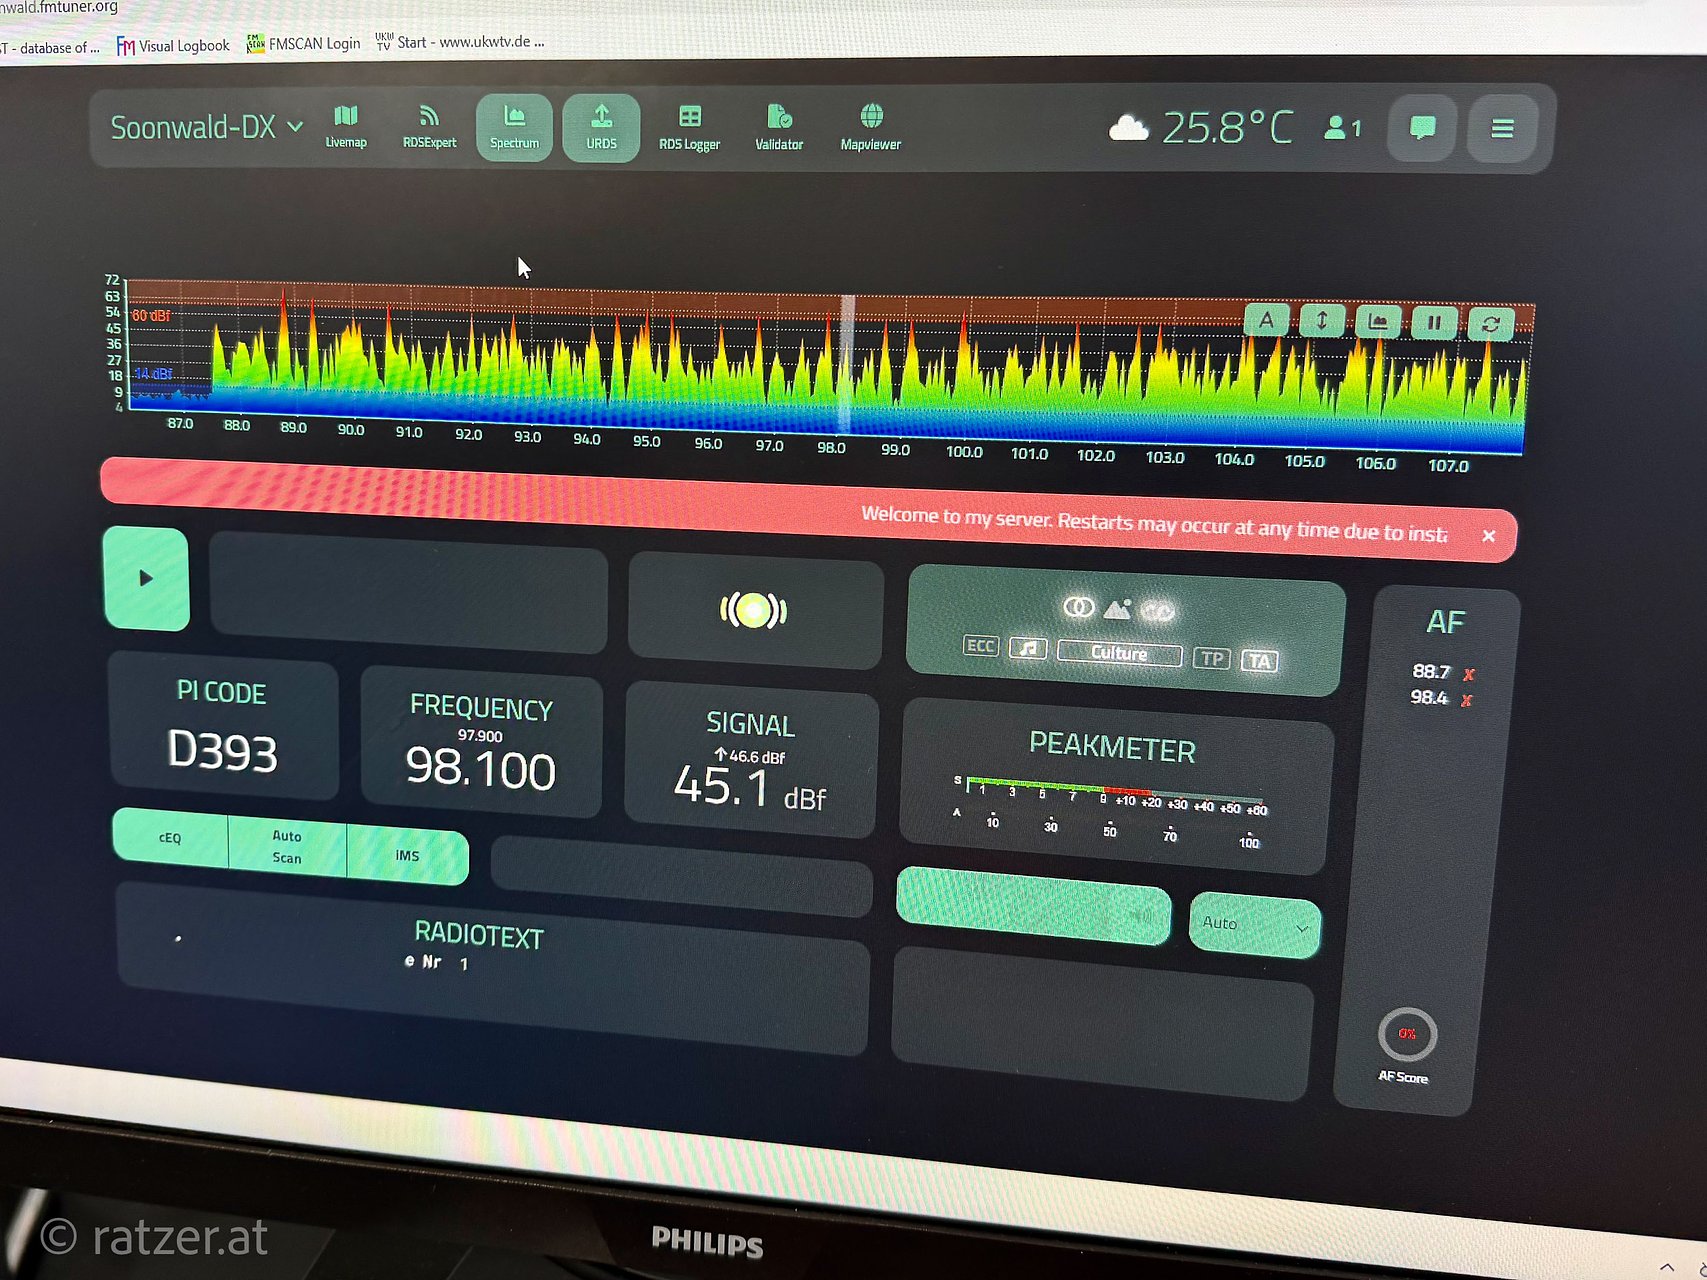
Task: Launch RDSExpert from the top bar
Action: (x=429, y=127)
